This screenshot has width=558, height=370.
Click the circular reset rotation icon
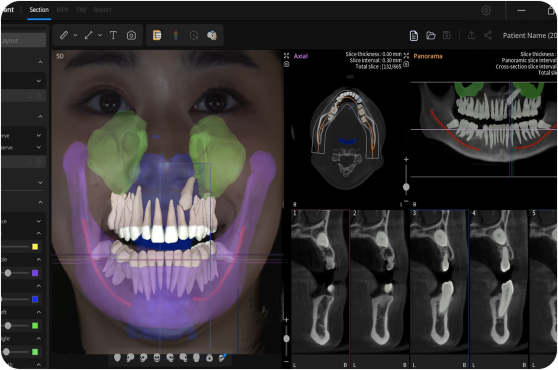[x=194, y=35]
